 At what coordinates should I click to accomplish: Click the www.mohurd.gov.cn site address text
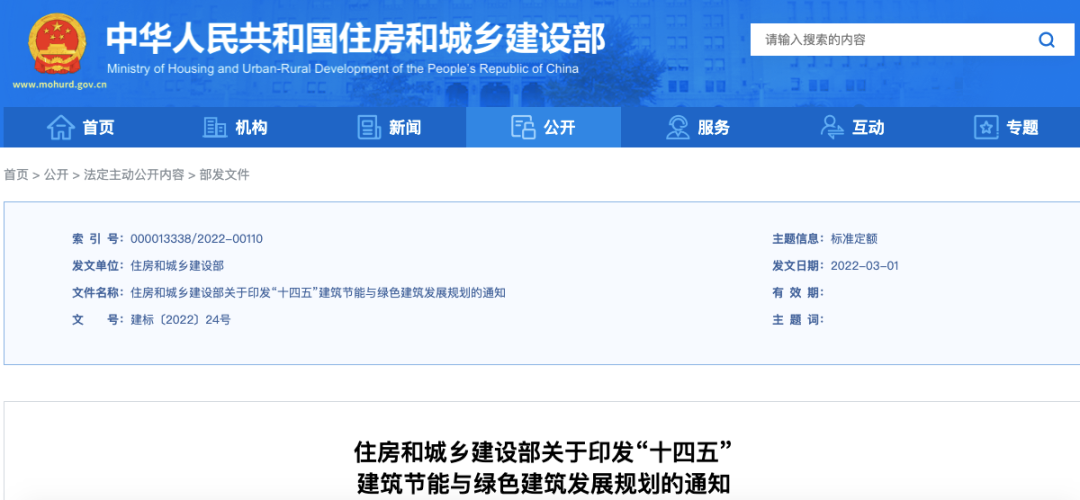coord(60,85)
